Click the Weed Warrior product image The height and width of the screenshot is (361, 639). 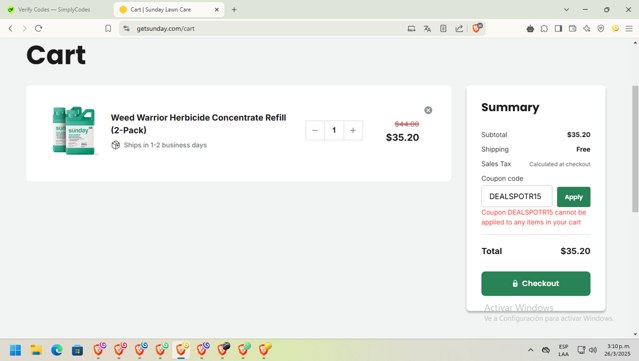tap(74, 130)
